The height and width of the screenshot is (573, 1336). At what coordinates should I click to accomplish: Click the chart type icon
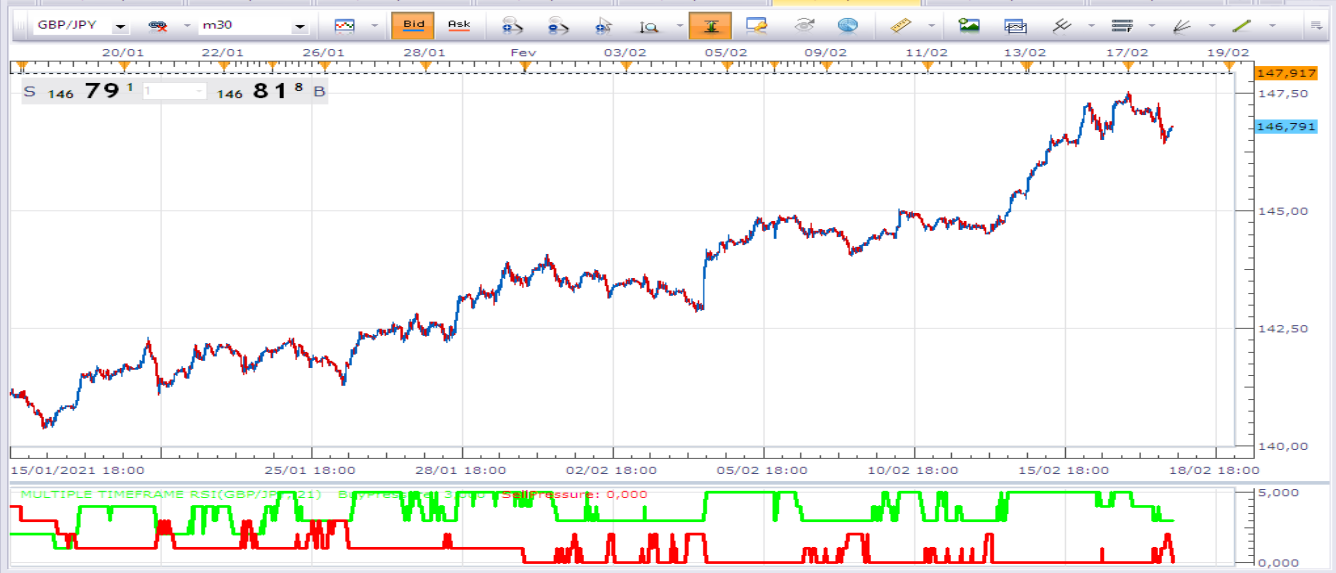pos(344,26)
